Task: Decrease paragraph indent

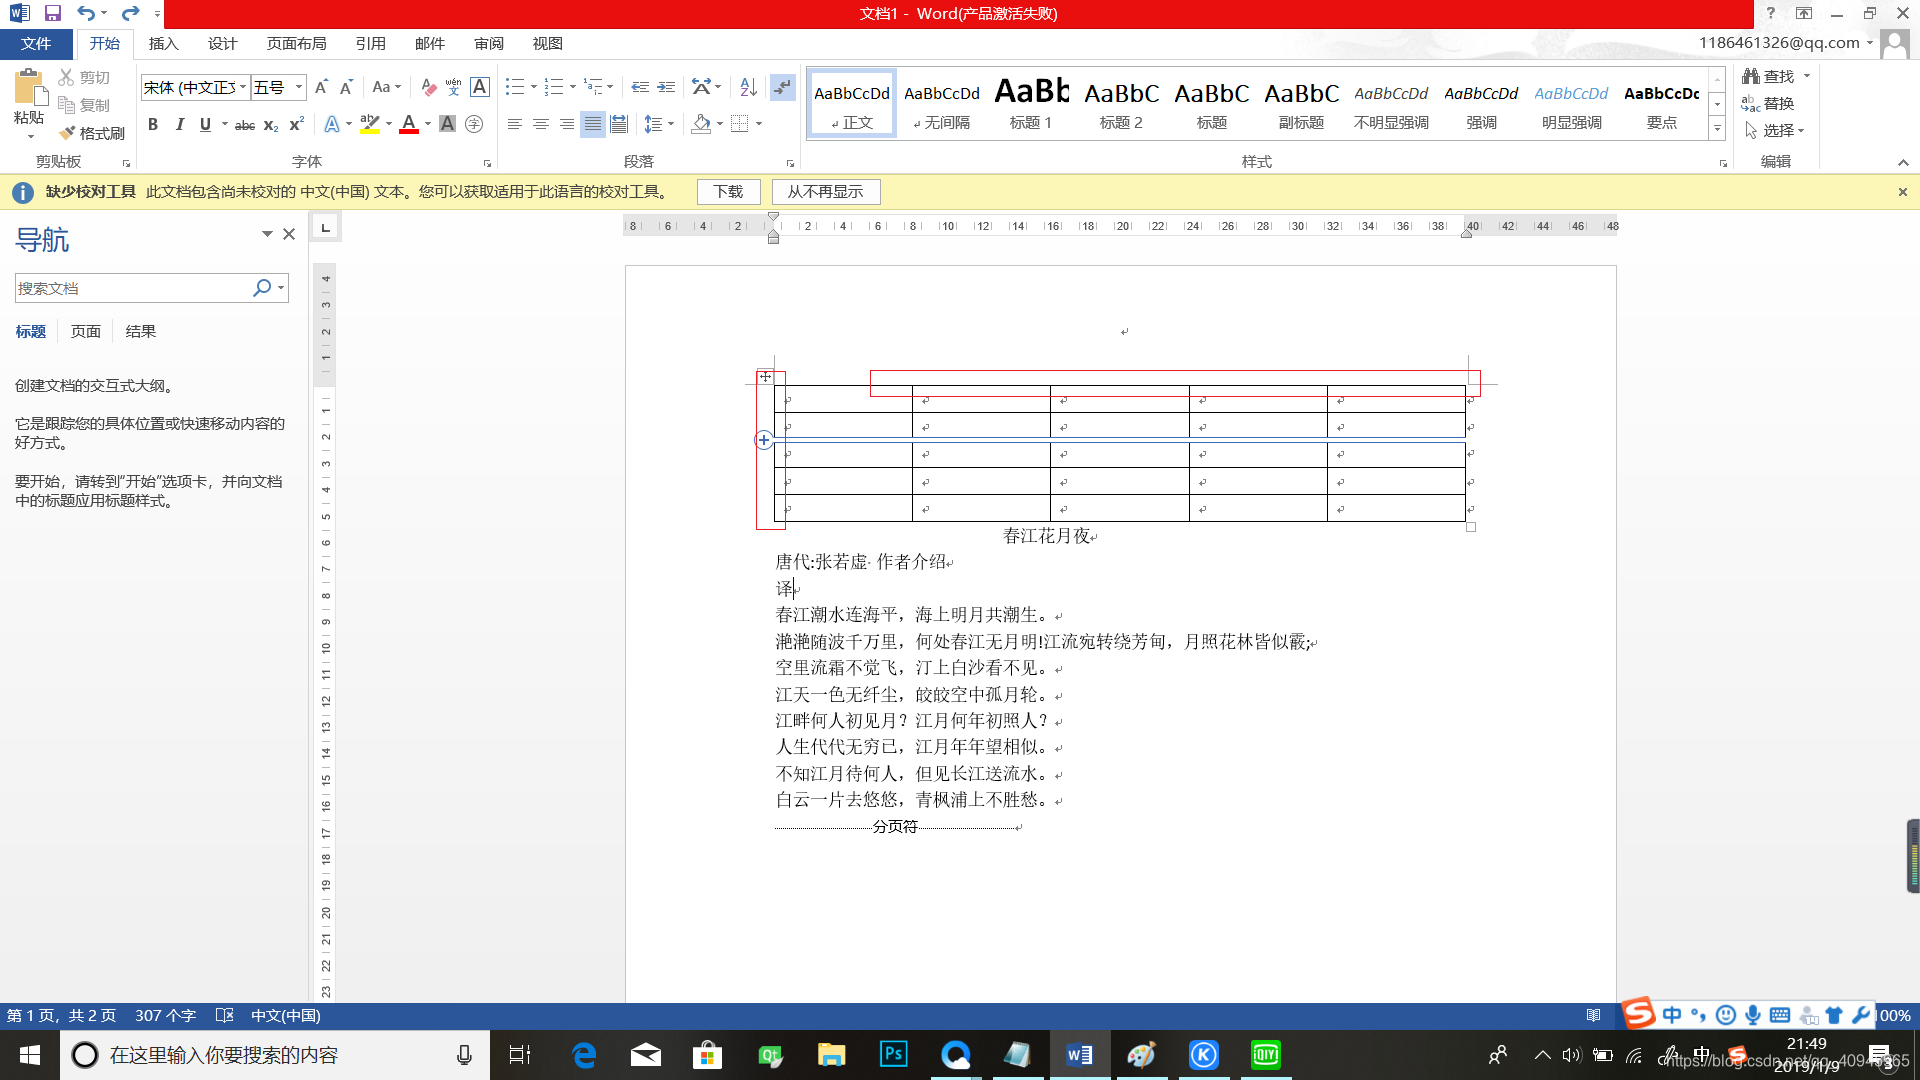Action: [x=640, y=87]
